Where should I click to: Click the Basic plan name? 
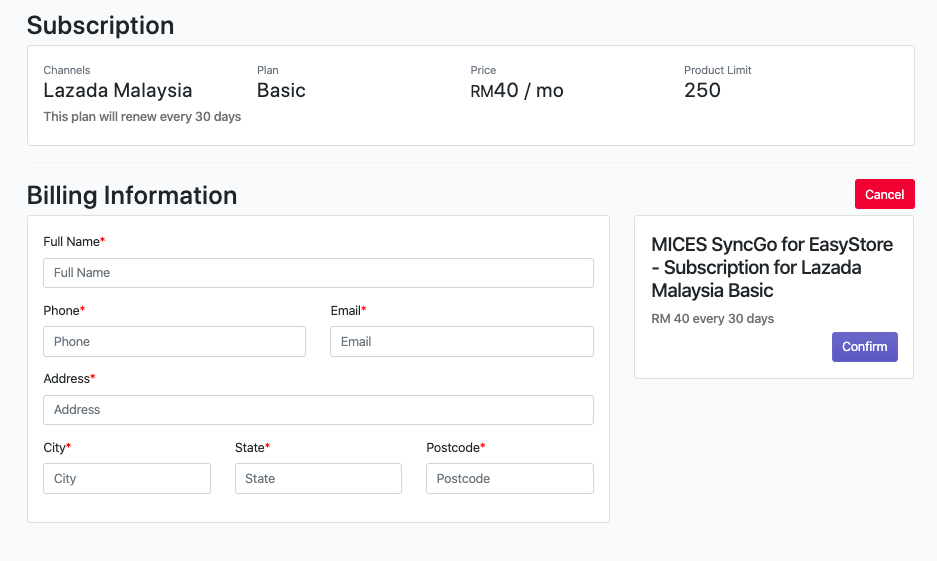pos(281,90)
